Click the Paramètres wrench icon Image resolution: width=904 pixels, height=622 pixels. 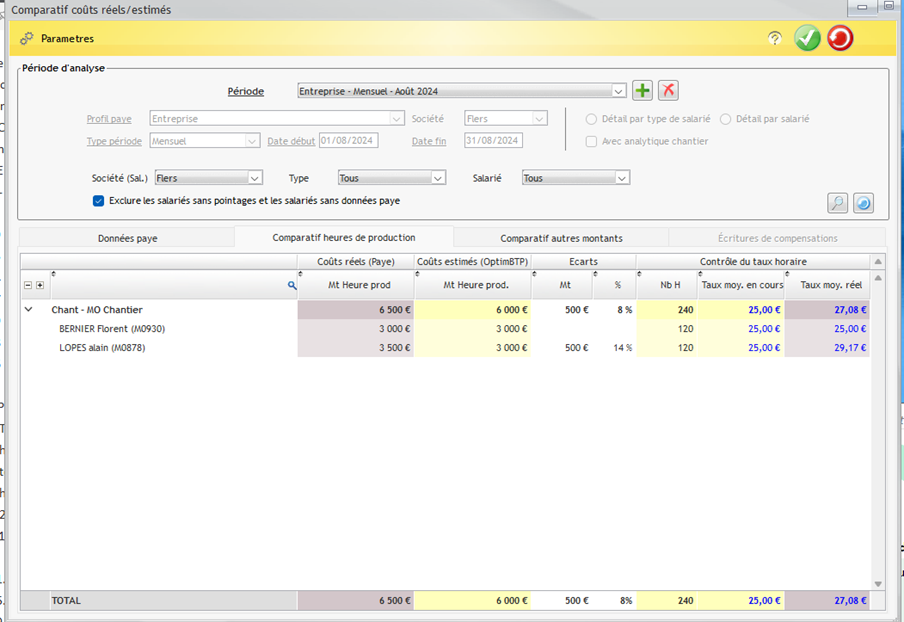pos(25,38)
